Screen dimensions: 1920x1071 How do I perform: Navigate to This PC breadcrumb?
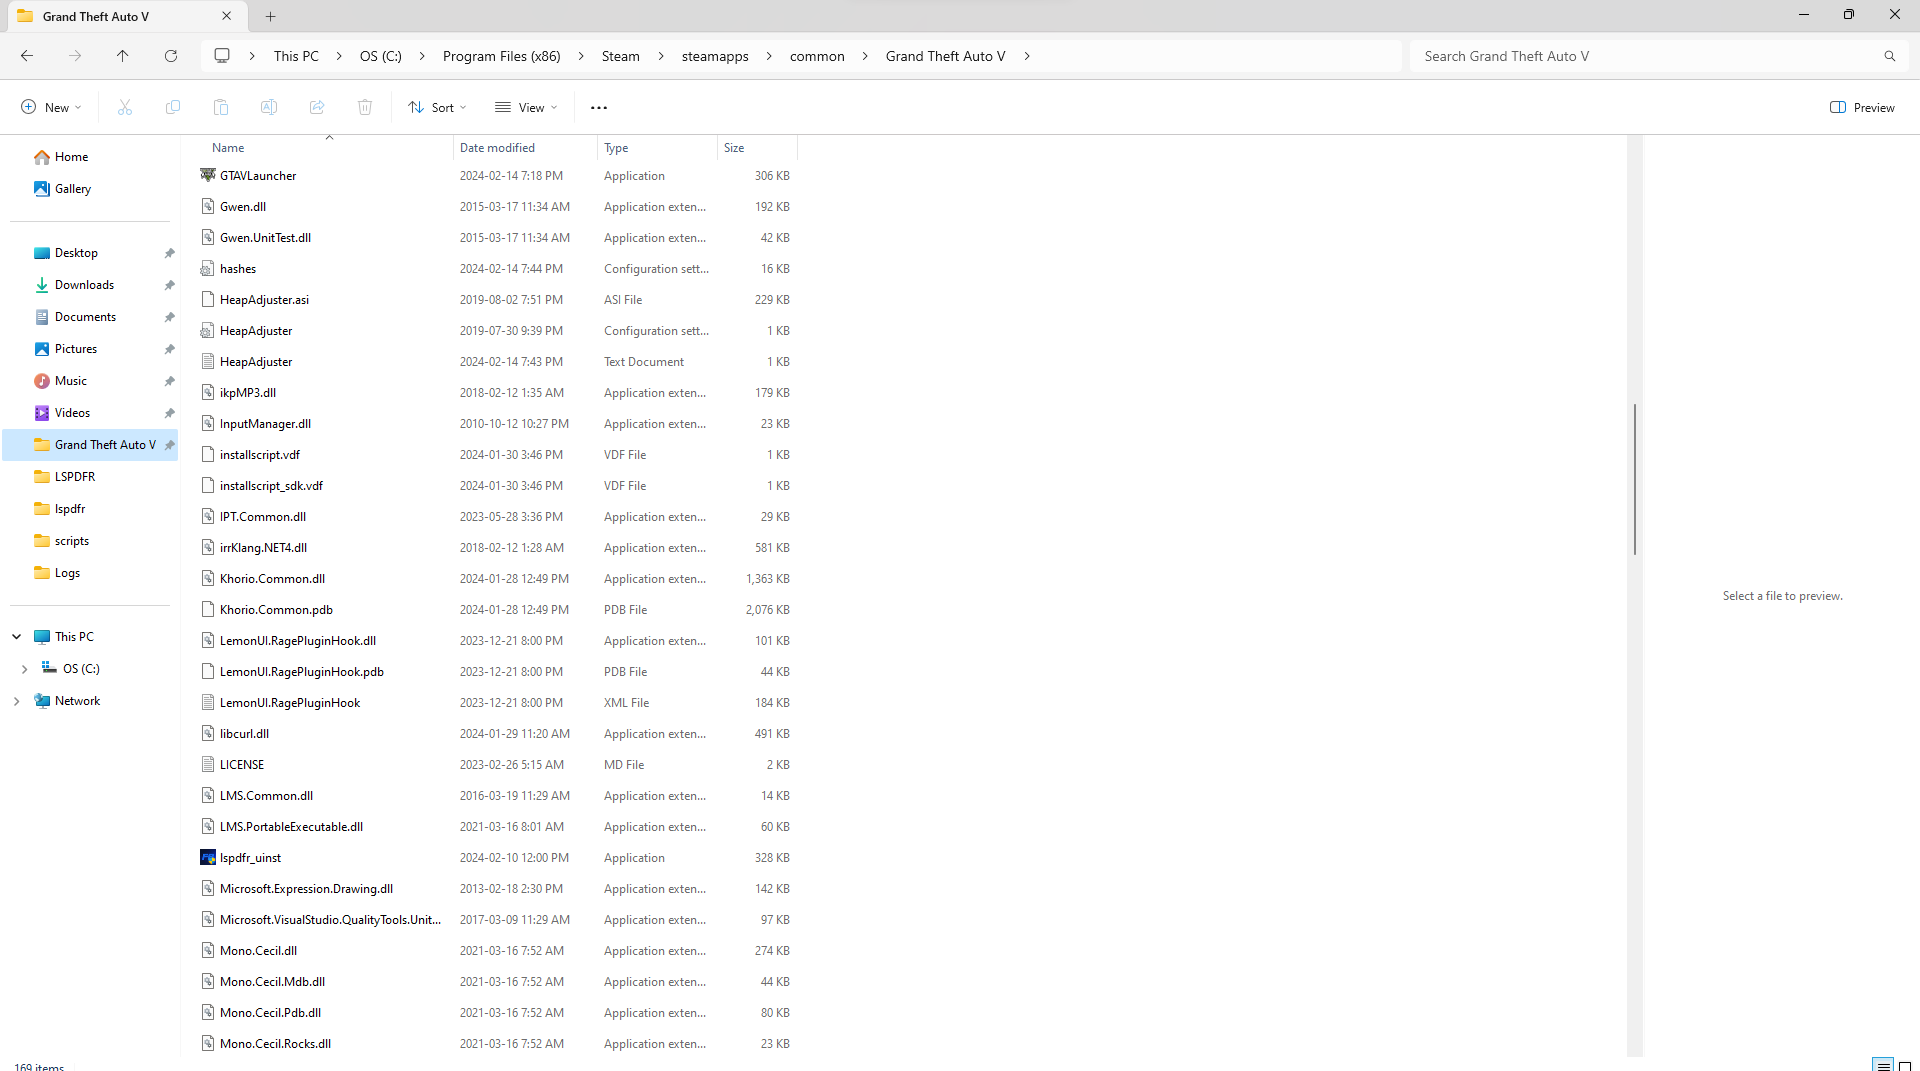(x=296, y=56)
